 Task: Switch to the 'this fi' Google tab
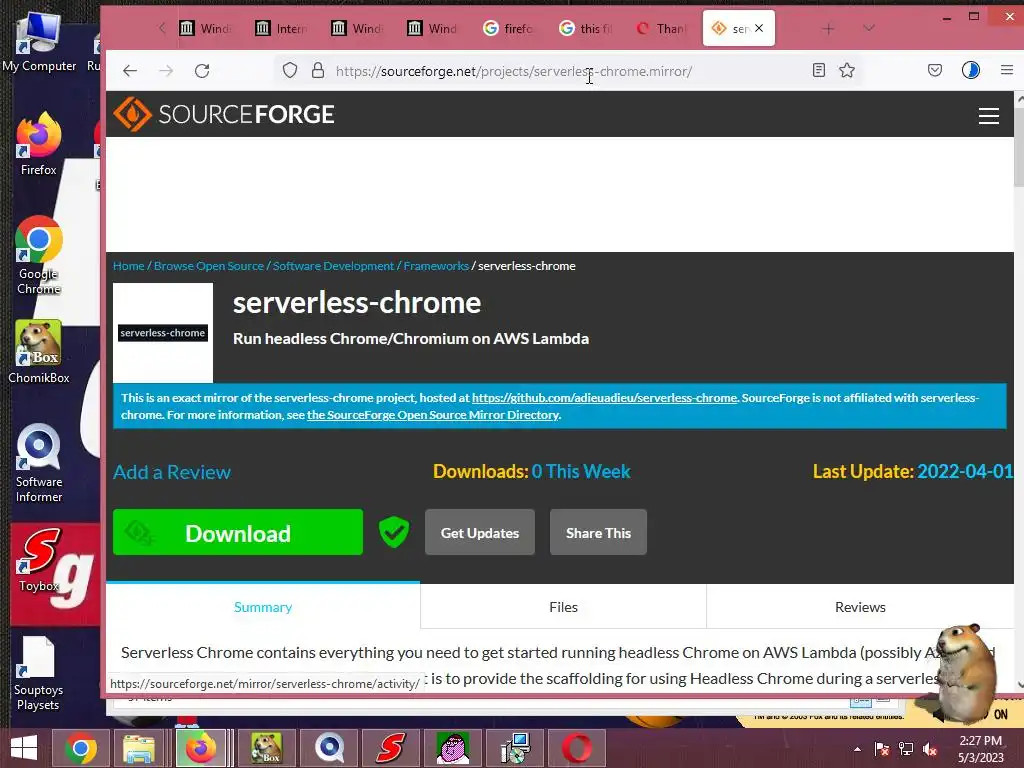tap(586, 28)
